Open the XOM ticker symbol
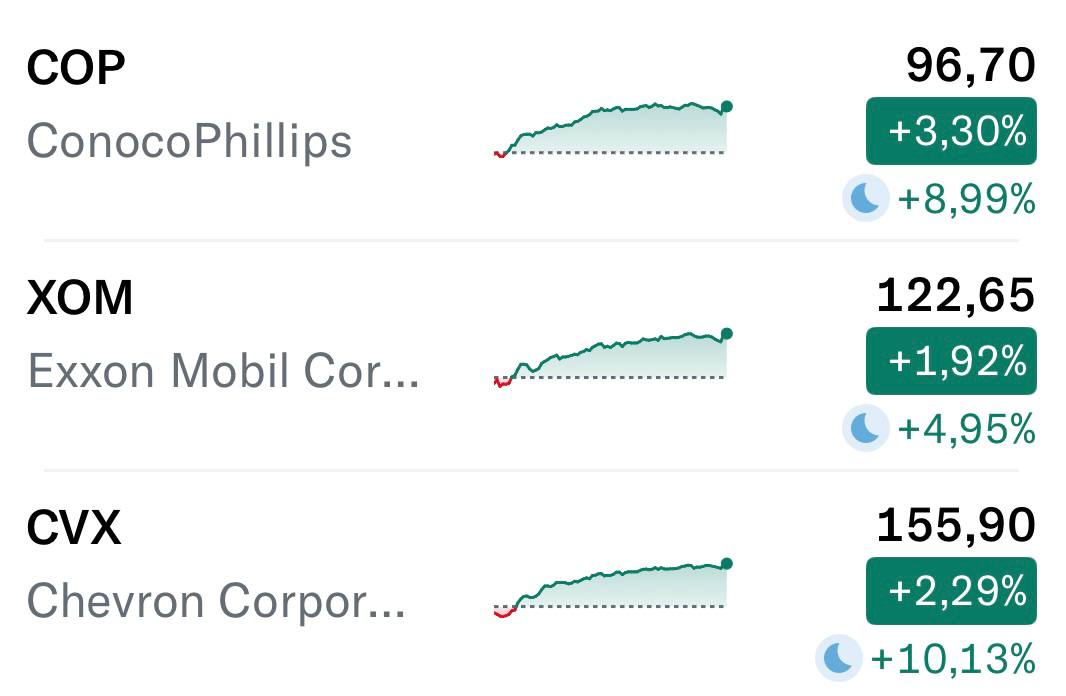 (x=80, y=298)
